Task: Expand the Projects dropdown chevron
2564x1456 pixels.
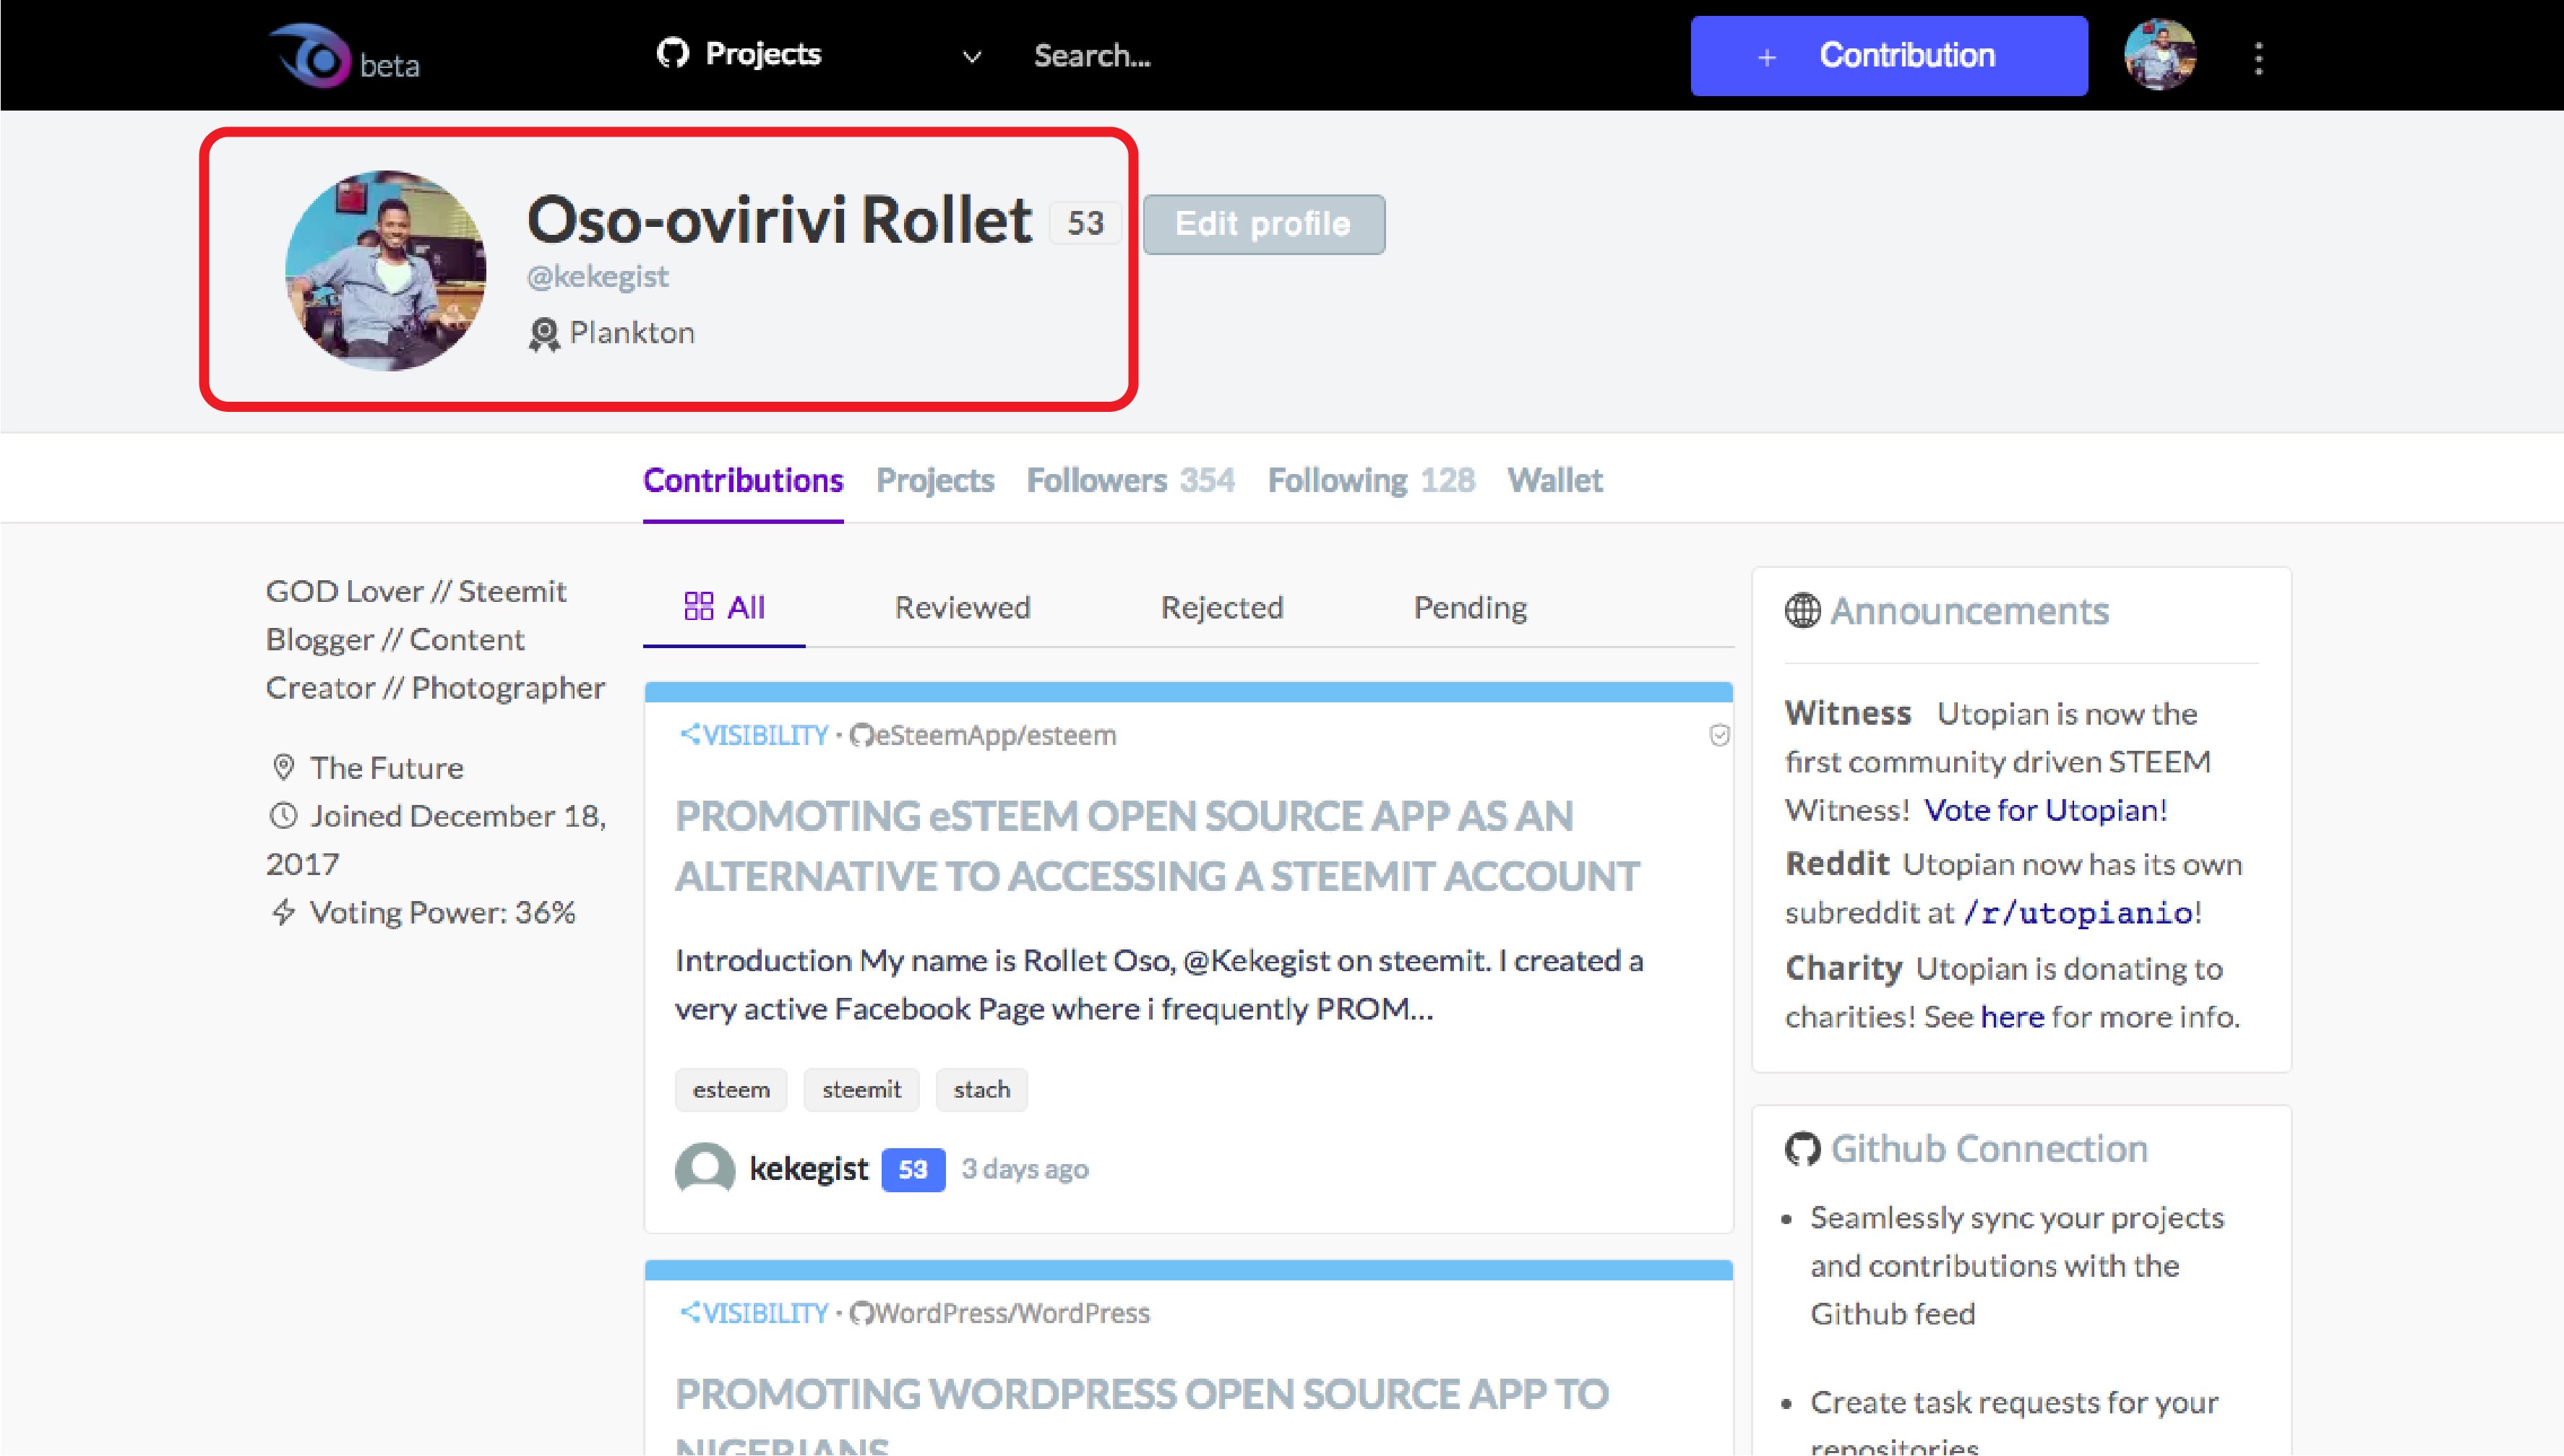Action: 971,57
